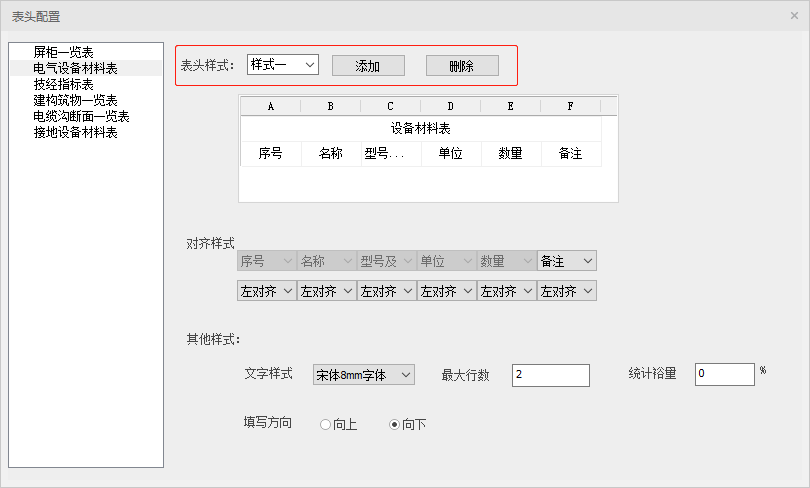The height and width of the screenshot is (488, 810).
Task: Open the 文字样式 dropdown showing 宋体8mm字体
Action: pos(364,374)
